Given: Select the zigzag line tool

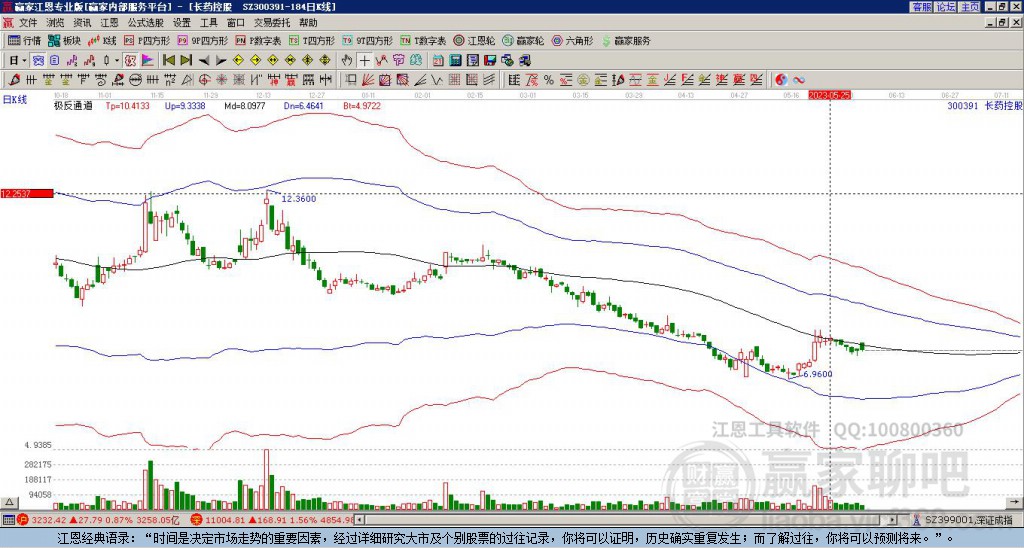Looking at the screenshot, I should [x=436, y=80].
